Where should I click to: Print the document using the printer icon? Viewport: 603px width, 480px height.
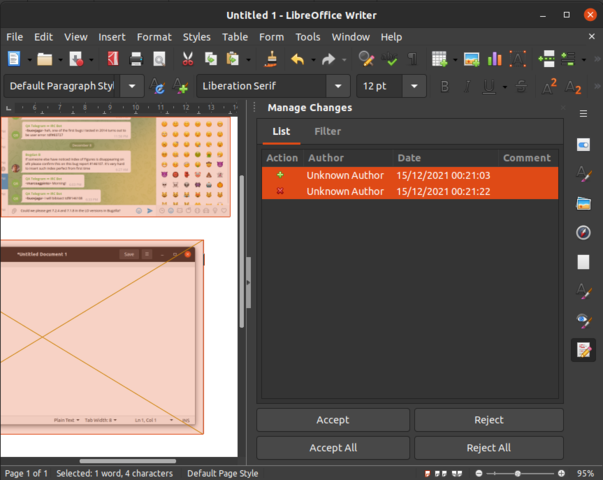136,59
